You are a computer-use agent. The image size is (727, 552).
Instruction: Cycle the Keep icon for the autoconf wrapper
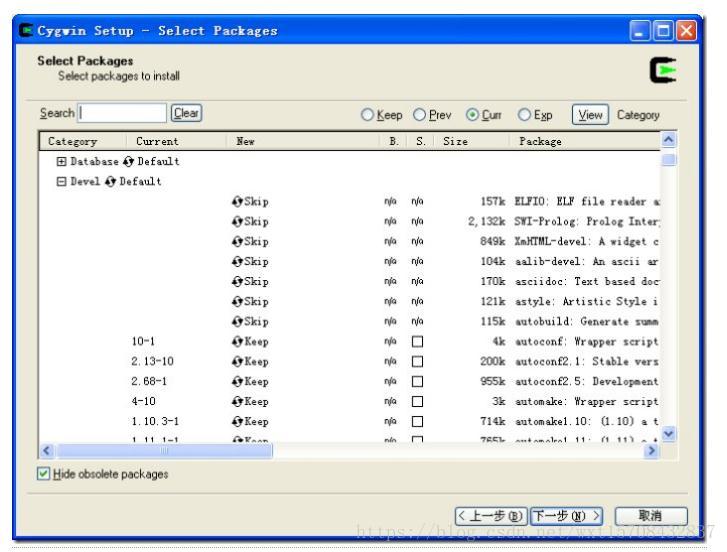coord(237,342)
